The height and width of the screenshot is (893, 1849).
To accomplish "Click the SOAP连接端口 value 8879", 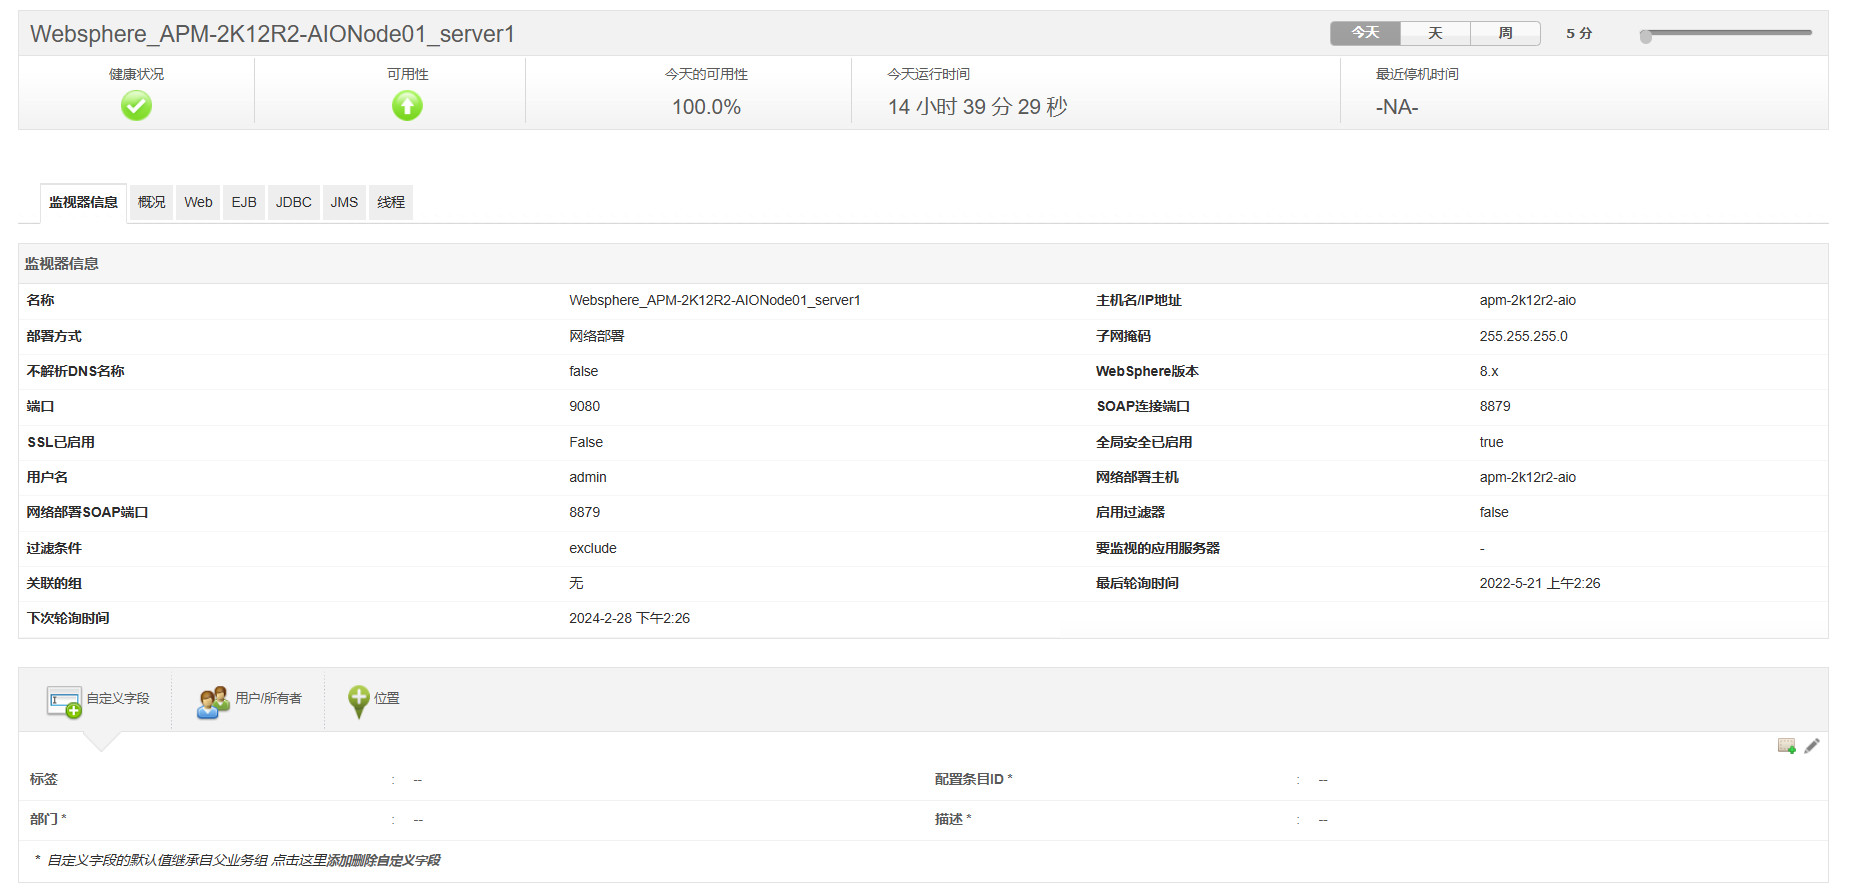I will [x=1495, y=406].
